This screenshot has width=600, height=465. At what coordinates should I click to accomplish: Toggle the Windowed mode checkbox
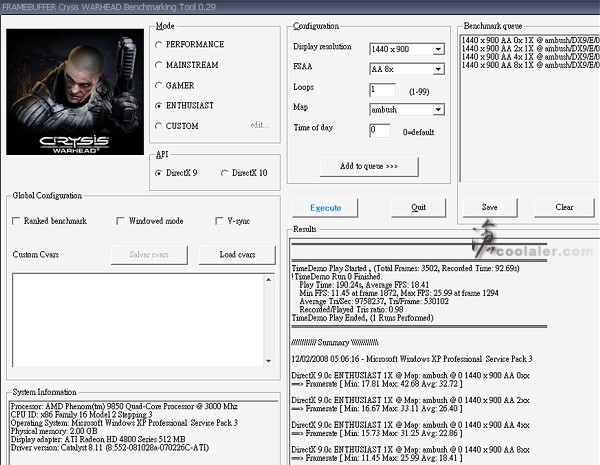tap(120, 221)
